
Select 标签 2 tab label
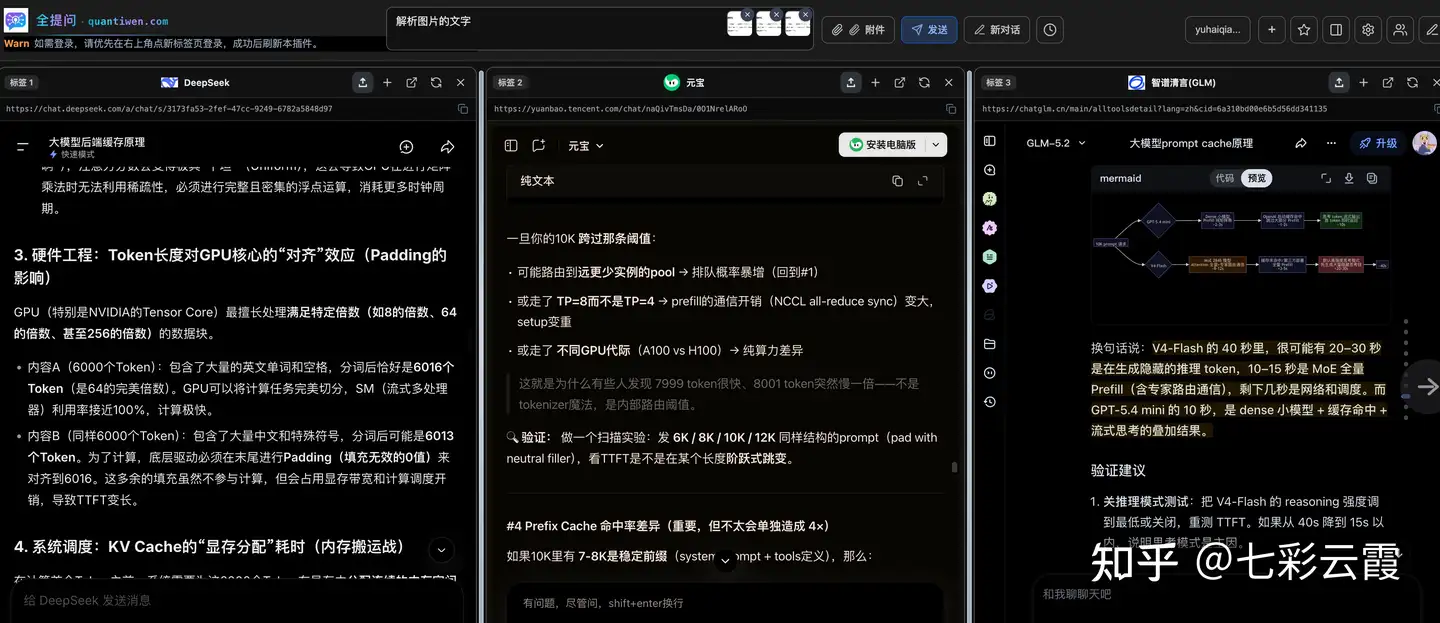510,83
